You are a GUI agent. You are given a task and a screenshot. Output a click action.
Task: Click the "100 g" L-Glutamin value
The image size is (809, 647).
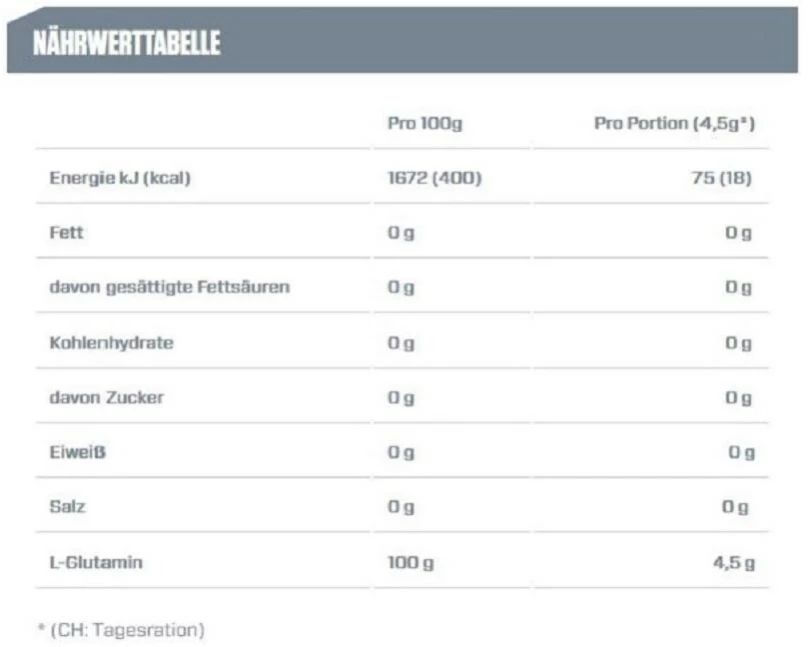pos(411,562)
